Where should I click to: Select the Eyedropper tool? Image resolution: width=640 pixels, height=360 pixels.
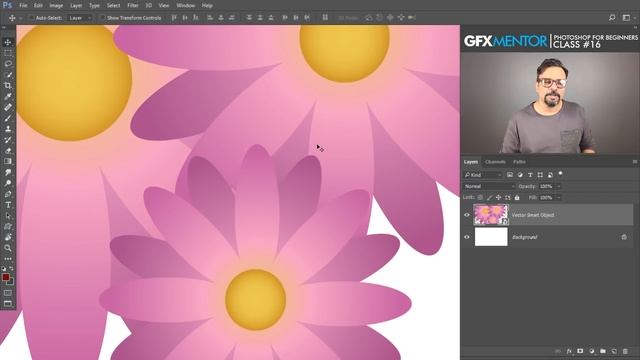point(8,96)
